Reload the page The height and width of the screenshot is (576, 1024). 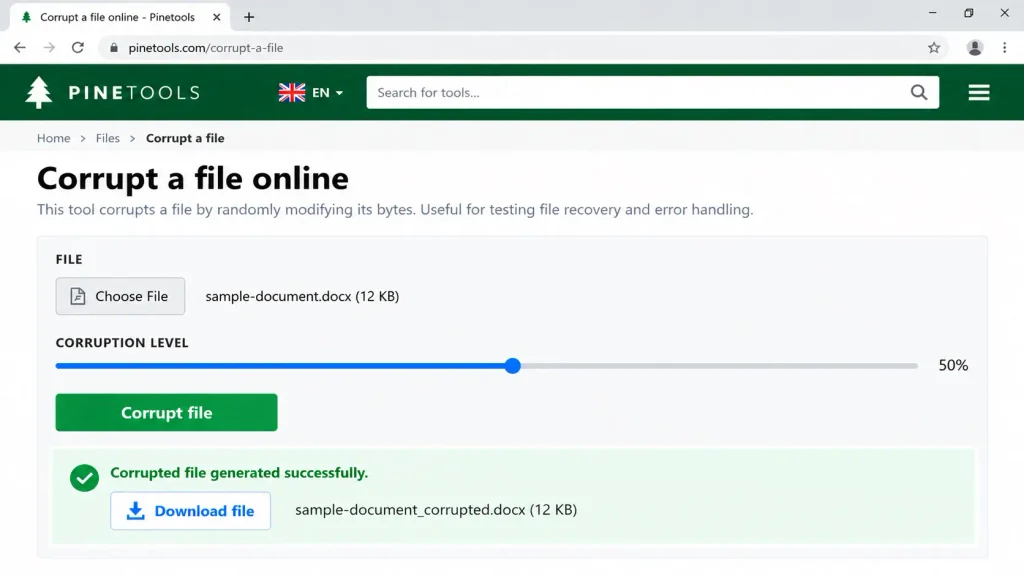pyautogui.click(x=78, y=48)
